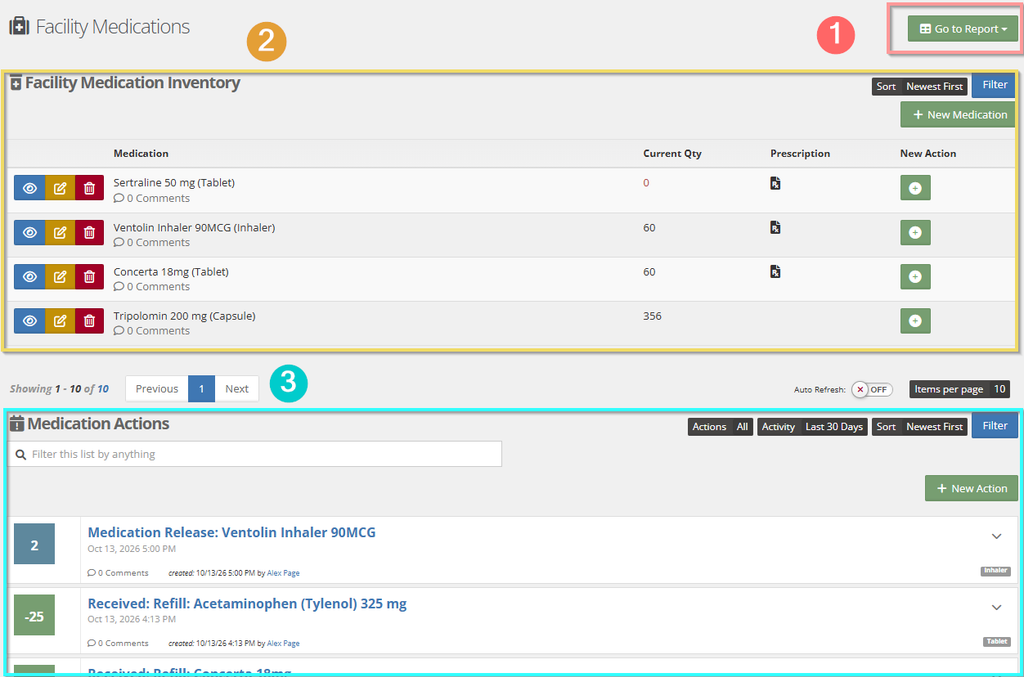Open comments for Sertraline 50 mg
The image size is (1024, 677).
click(x=152, y=198)
